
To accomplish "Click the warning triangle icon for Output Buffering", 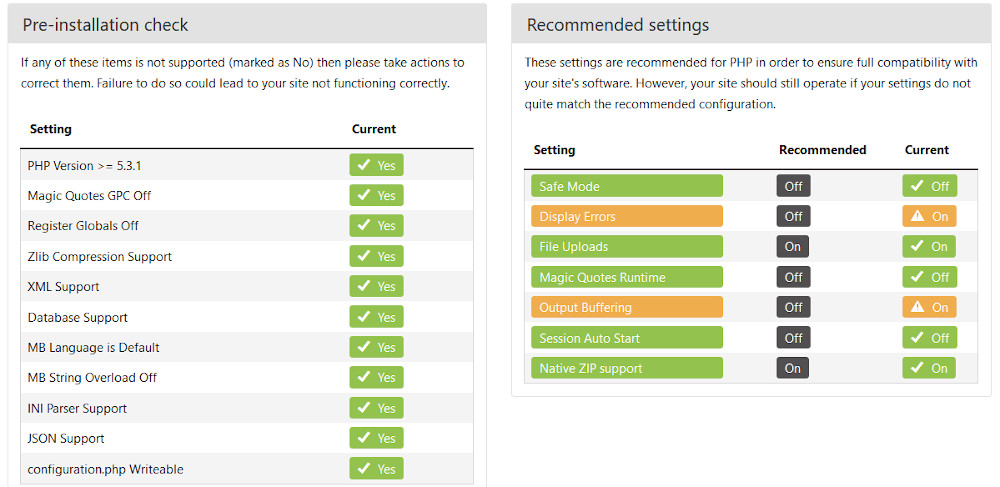I will click(917, 307).
